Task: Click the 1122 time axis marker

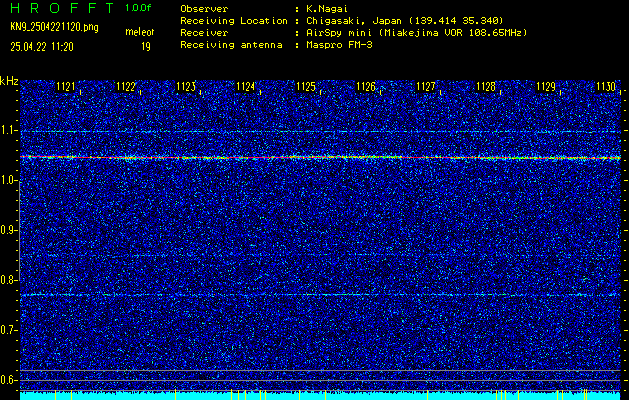Action: [x=126, y=86]
